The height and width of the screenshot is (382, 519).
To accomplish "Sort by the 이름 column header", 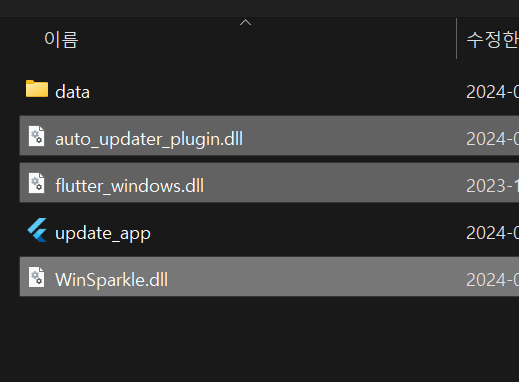I will 61,40.
